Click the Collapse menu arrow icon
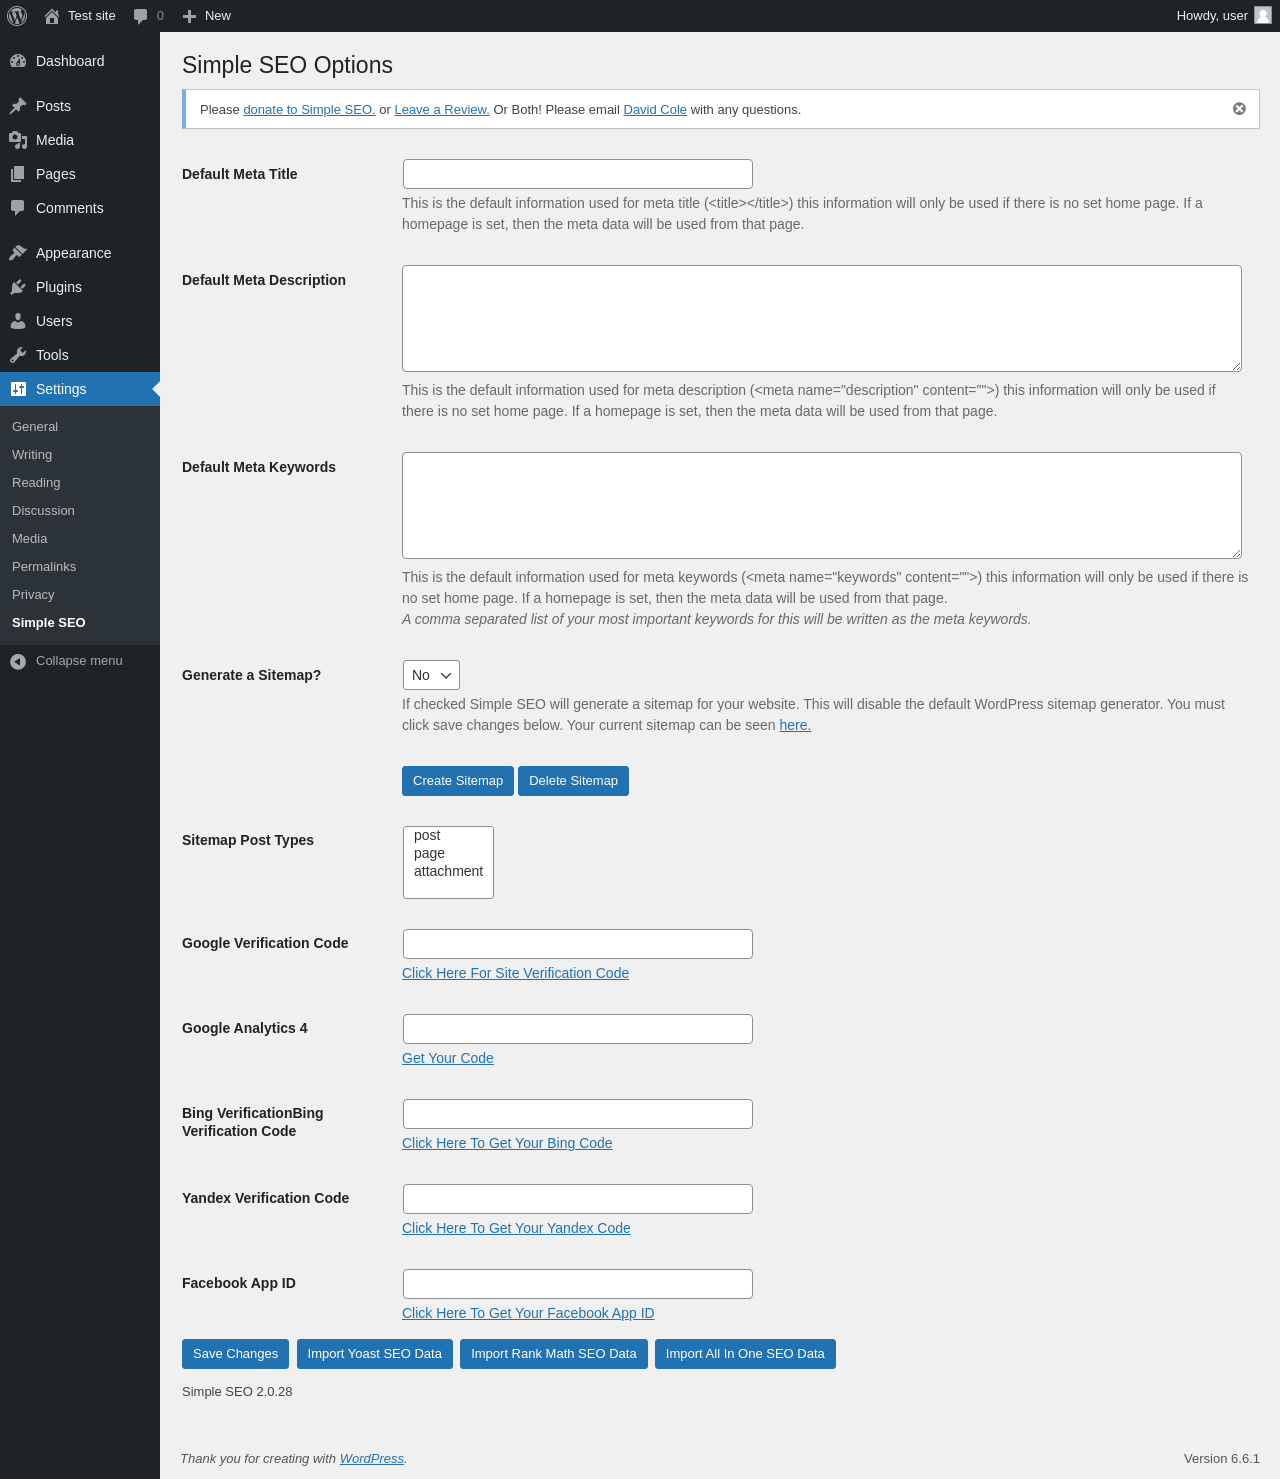1280x1479 pixels. pyautogui.click(x=18, y=661)
